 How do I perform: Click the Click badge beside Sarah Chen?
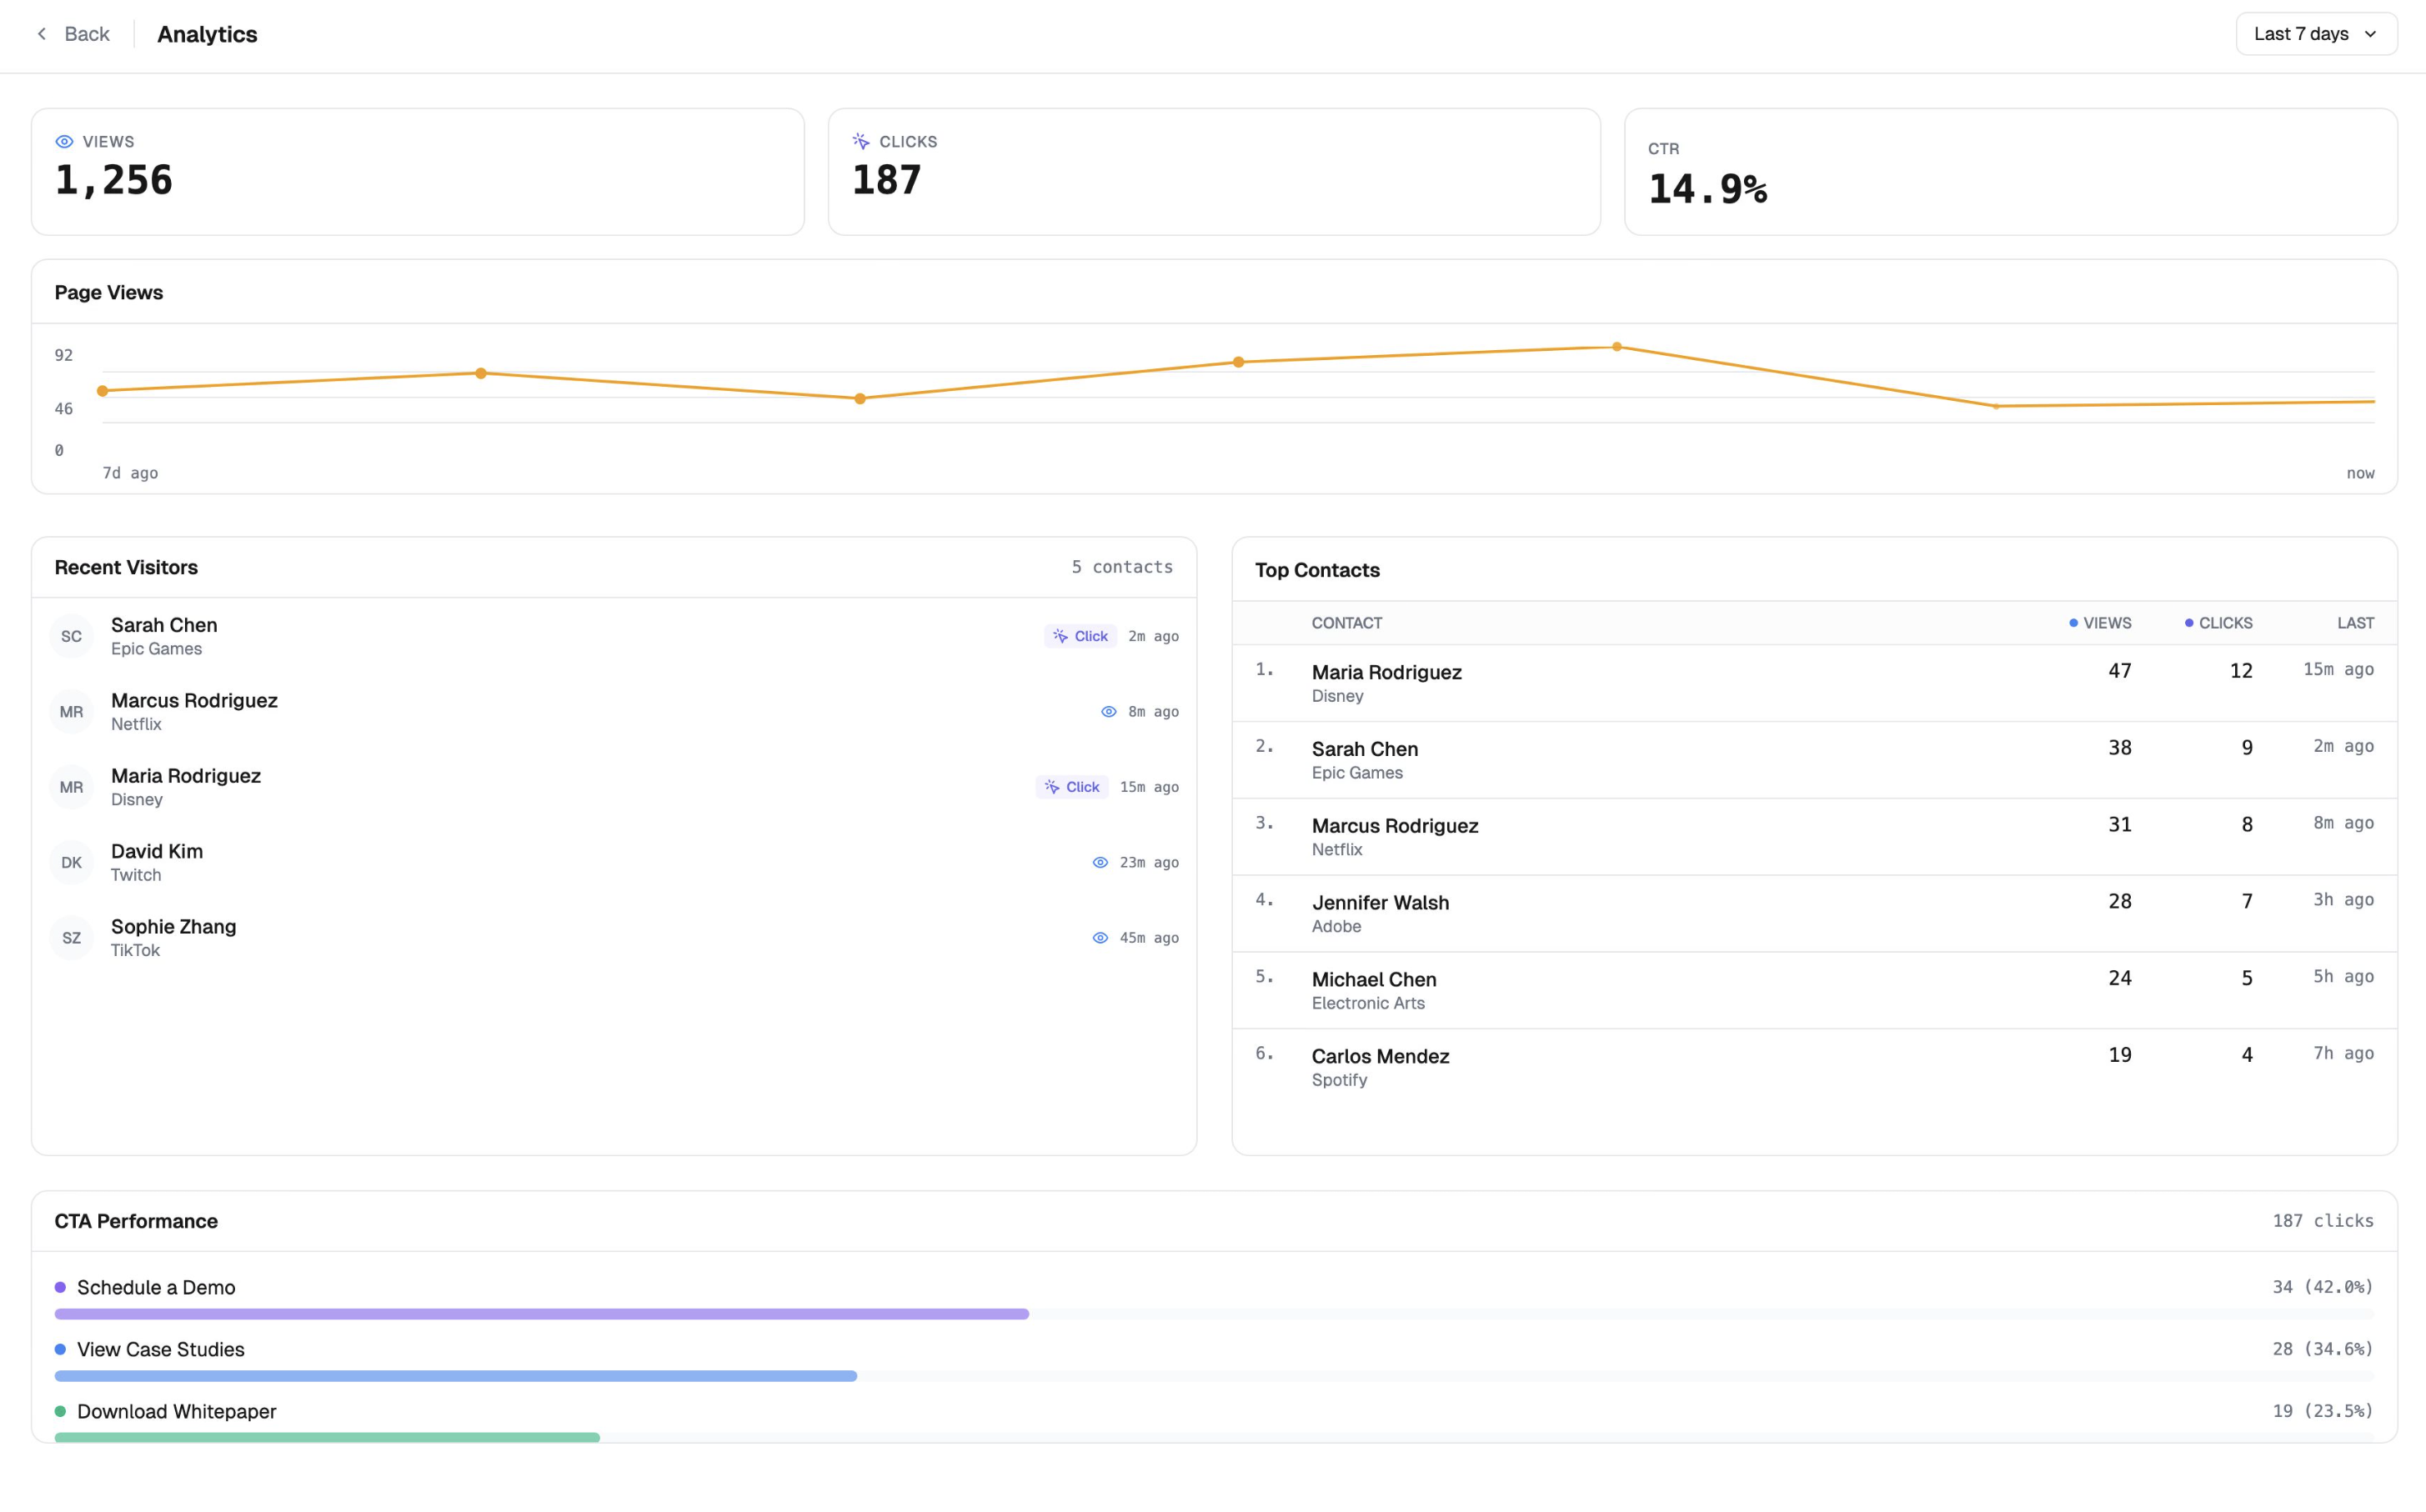pos(1080,635)
